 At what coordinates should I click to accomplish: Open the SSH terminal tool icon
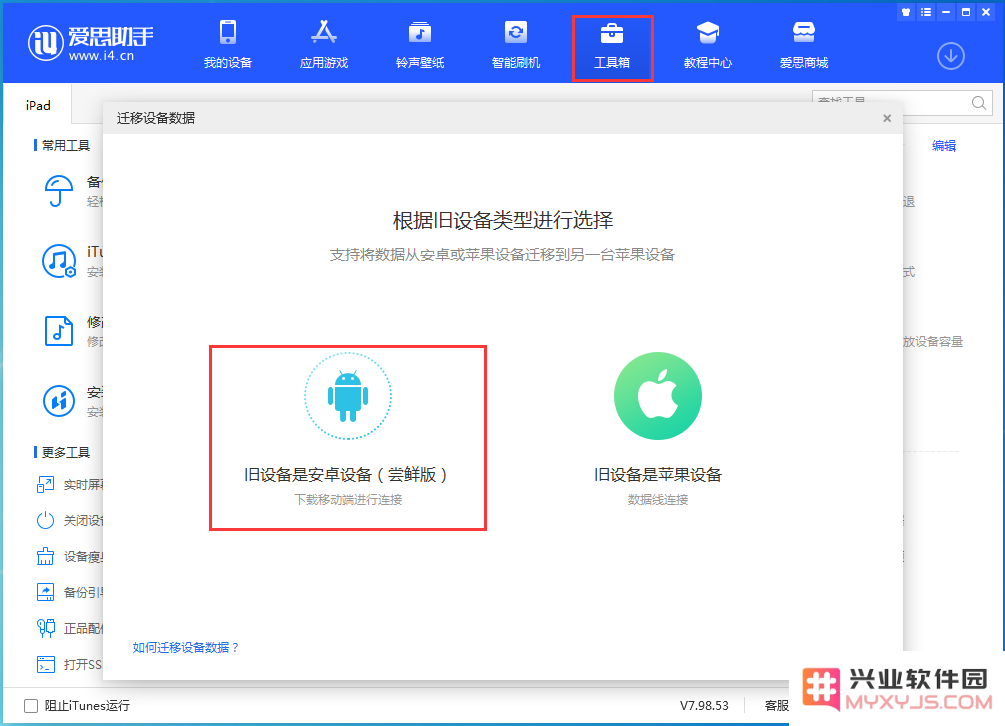[45, 664]
